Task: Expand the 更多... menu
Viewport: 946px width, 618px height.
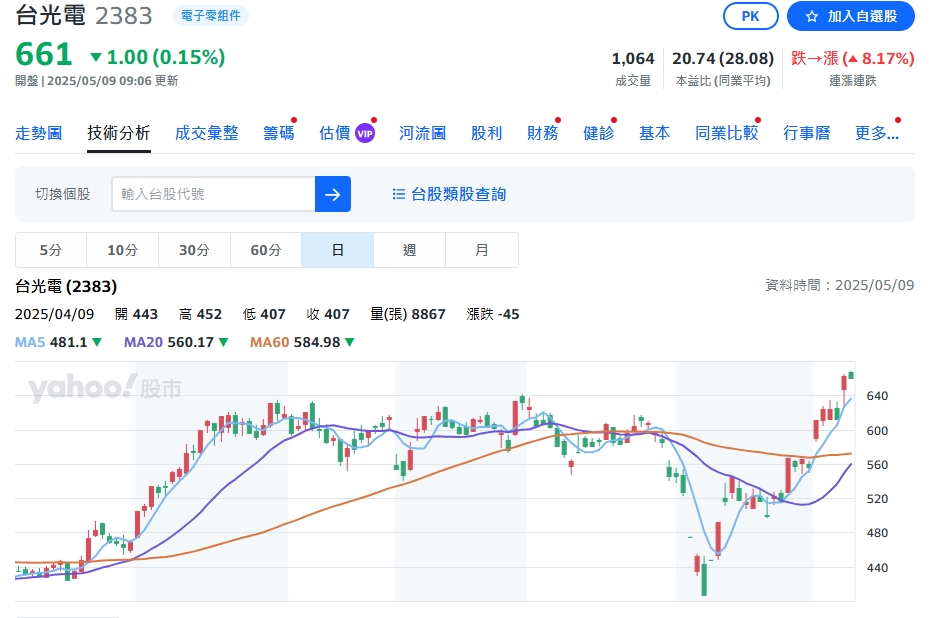Action: click(877, 133)
